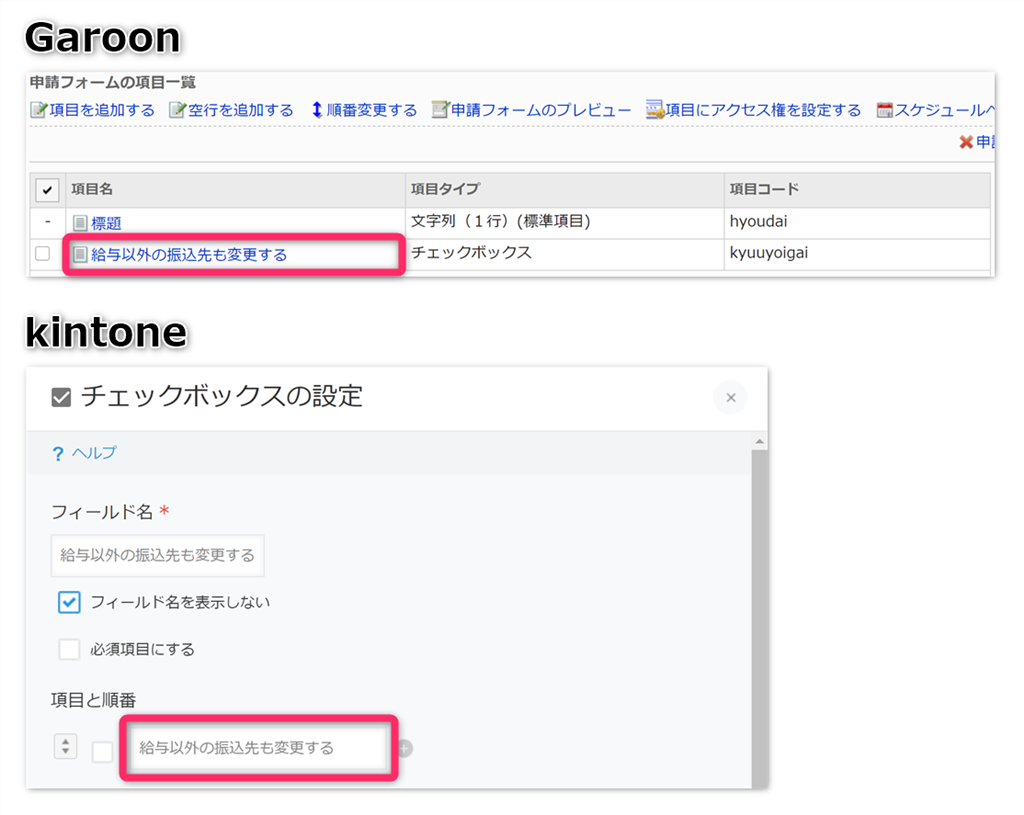Screen dimensions: 1024x815
Task: Click the schedule calendar icon
Action: [x=885, y=110]
